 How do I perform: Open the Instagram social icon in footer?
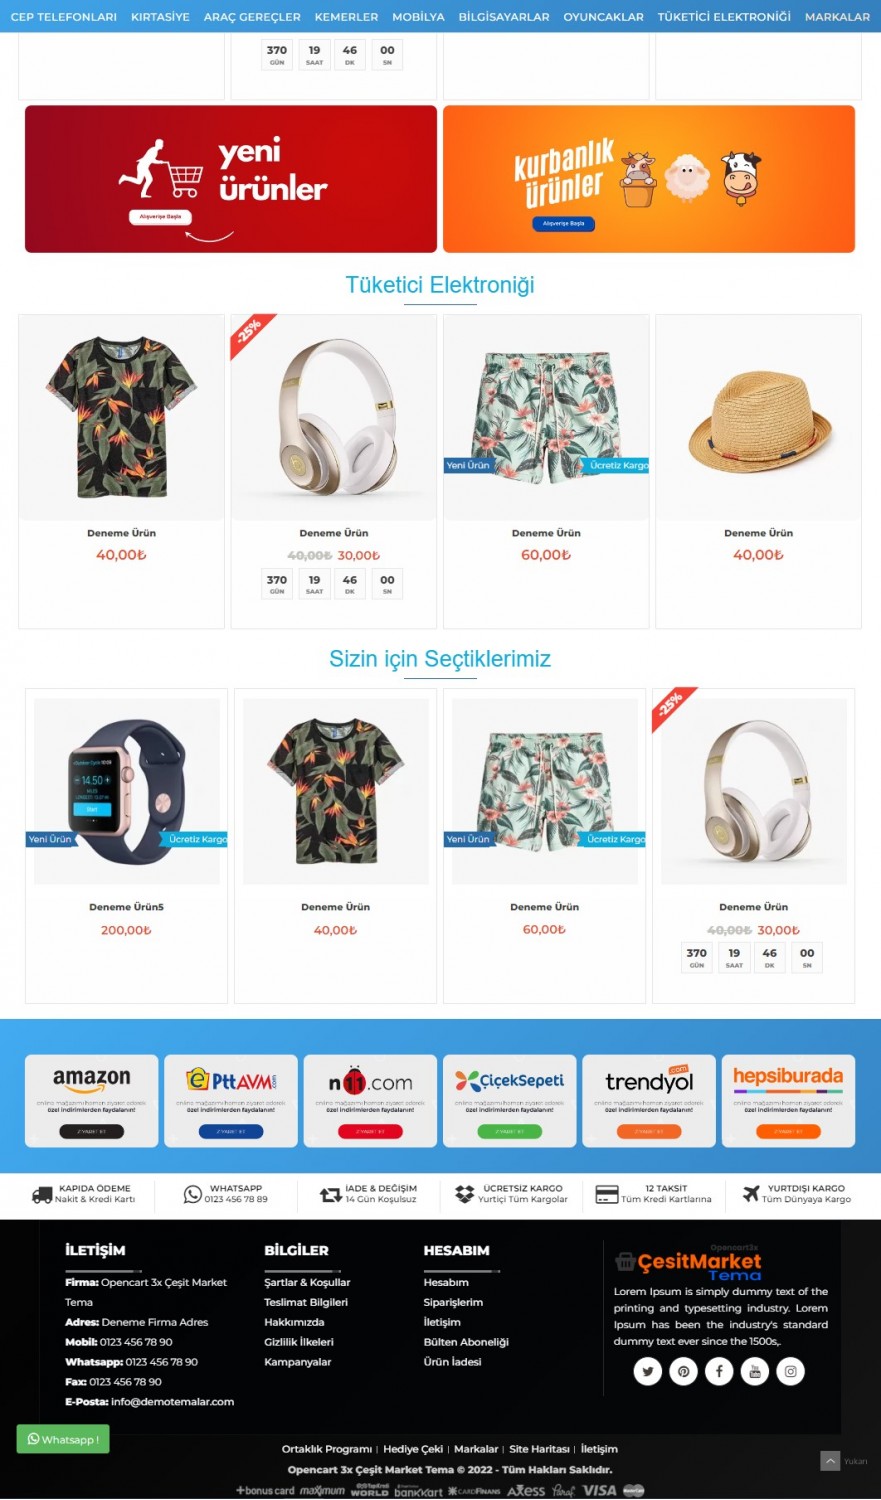790,1371
